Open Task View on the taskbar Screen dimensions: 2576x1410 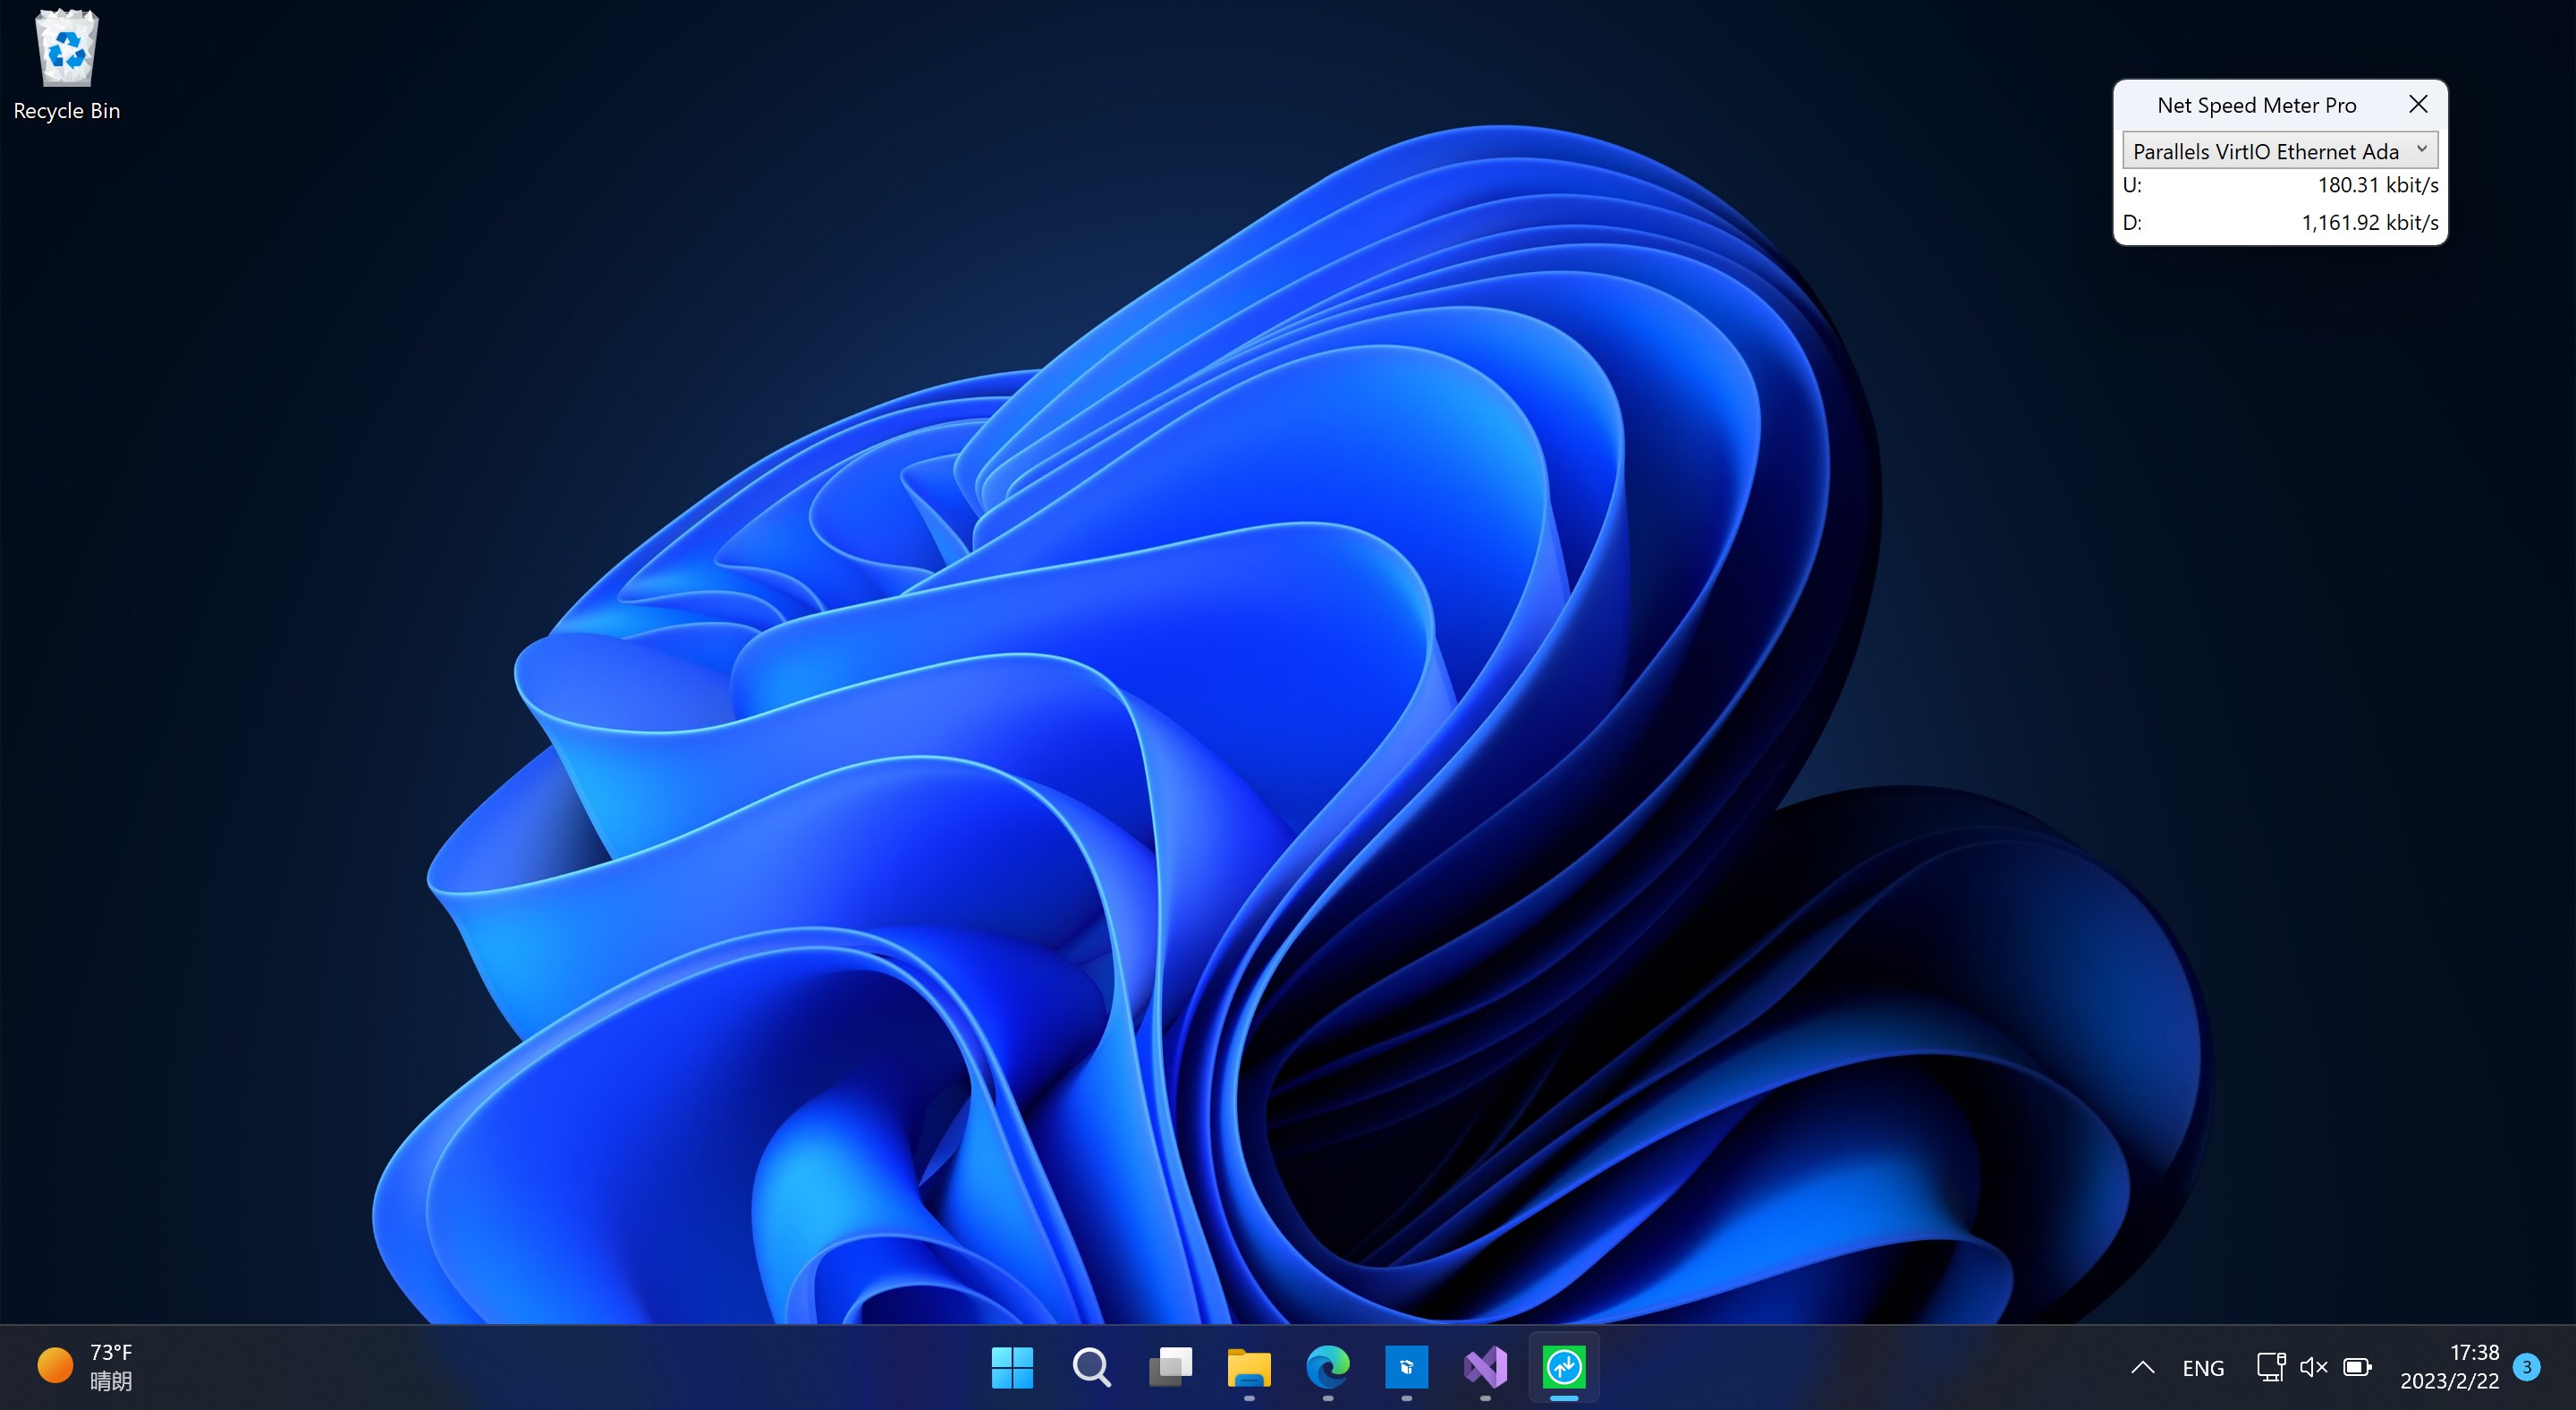pyautogui.click(x=1169, y=1367)
